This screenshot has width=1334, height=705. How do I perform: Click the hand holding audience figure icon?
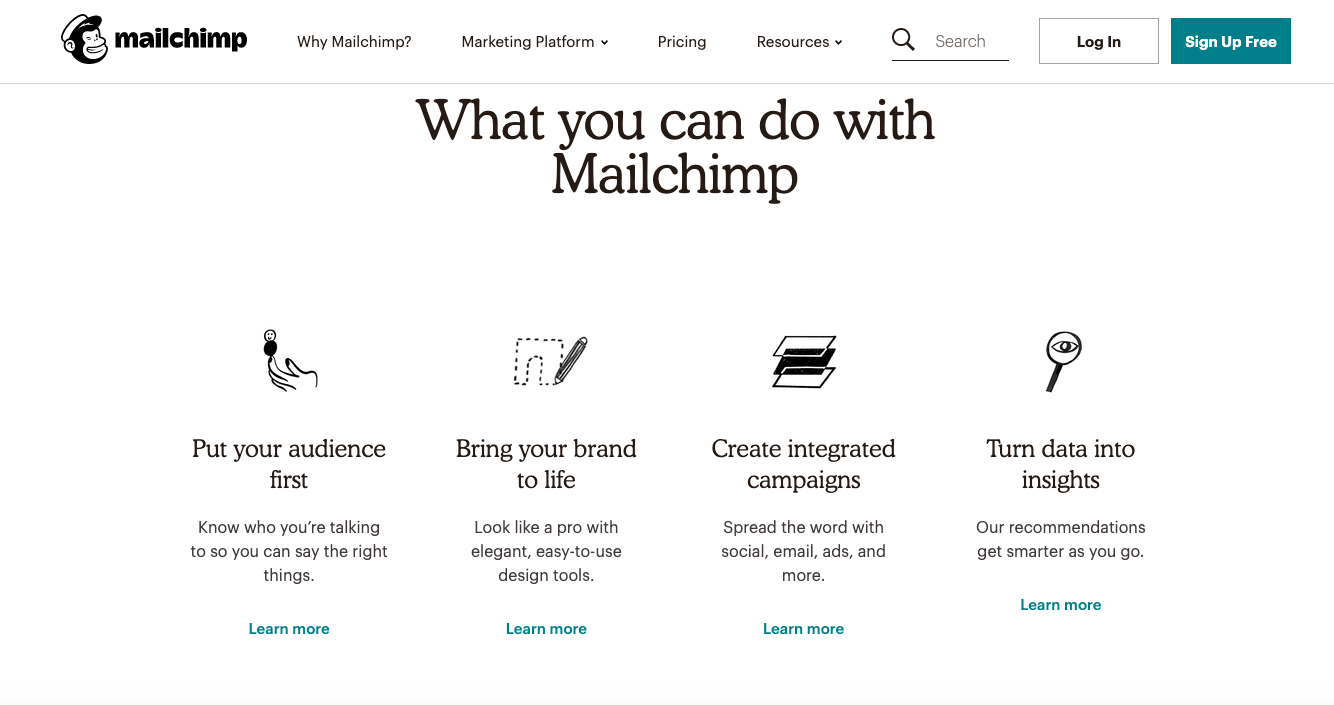288,360
